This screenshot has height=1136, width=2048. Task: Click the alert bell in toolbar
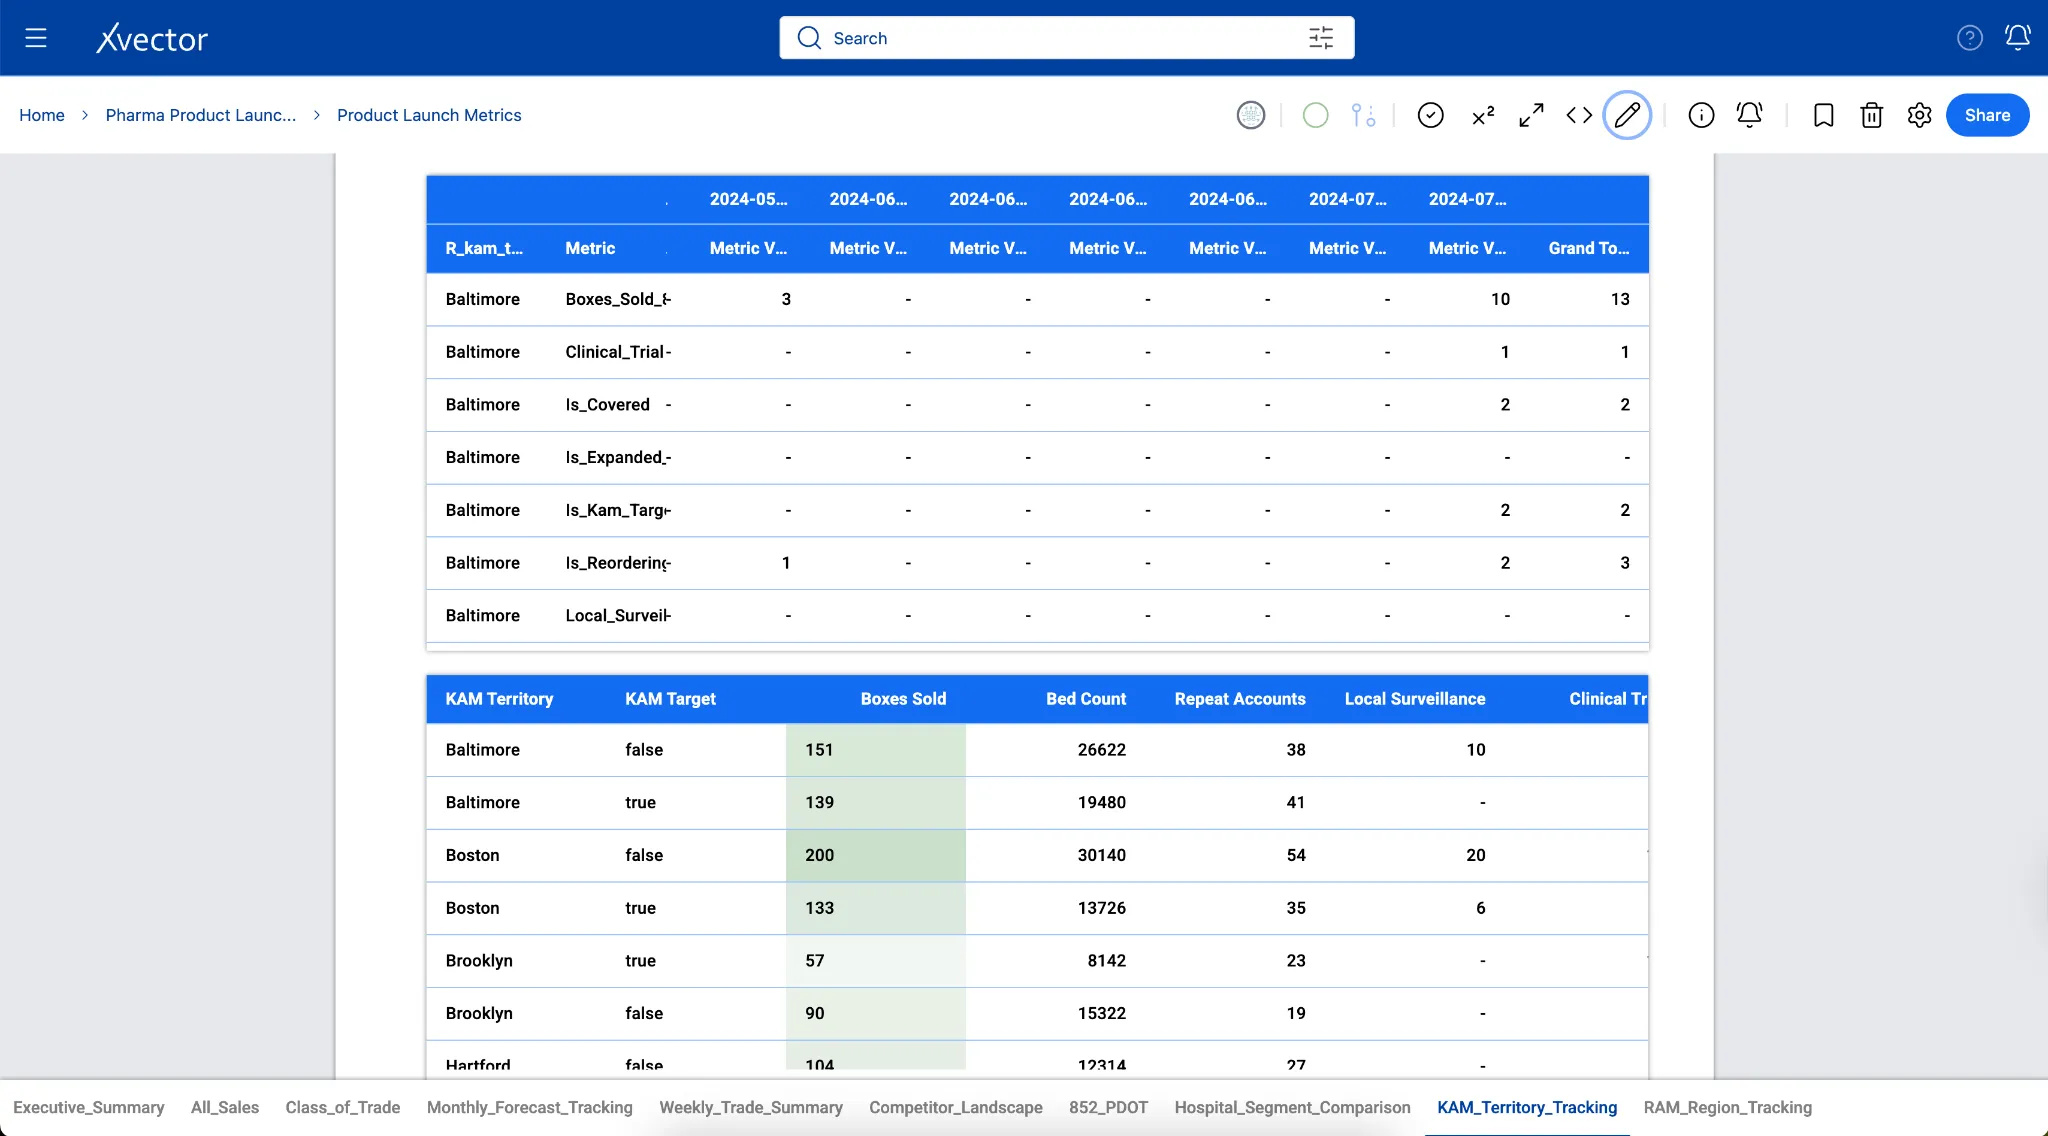(x=1749, y=115)
